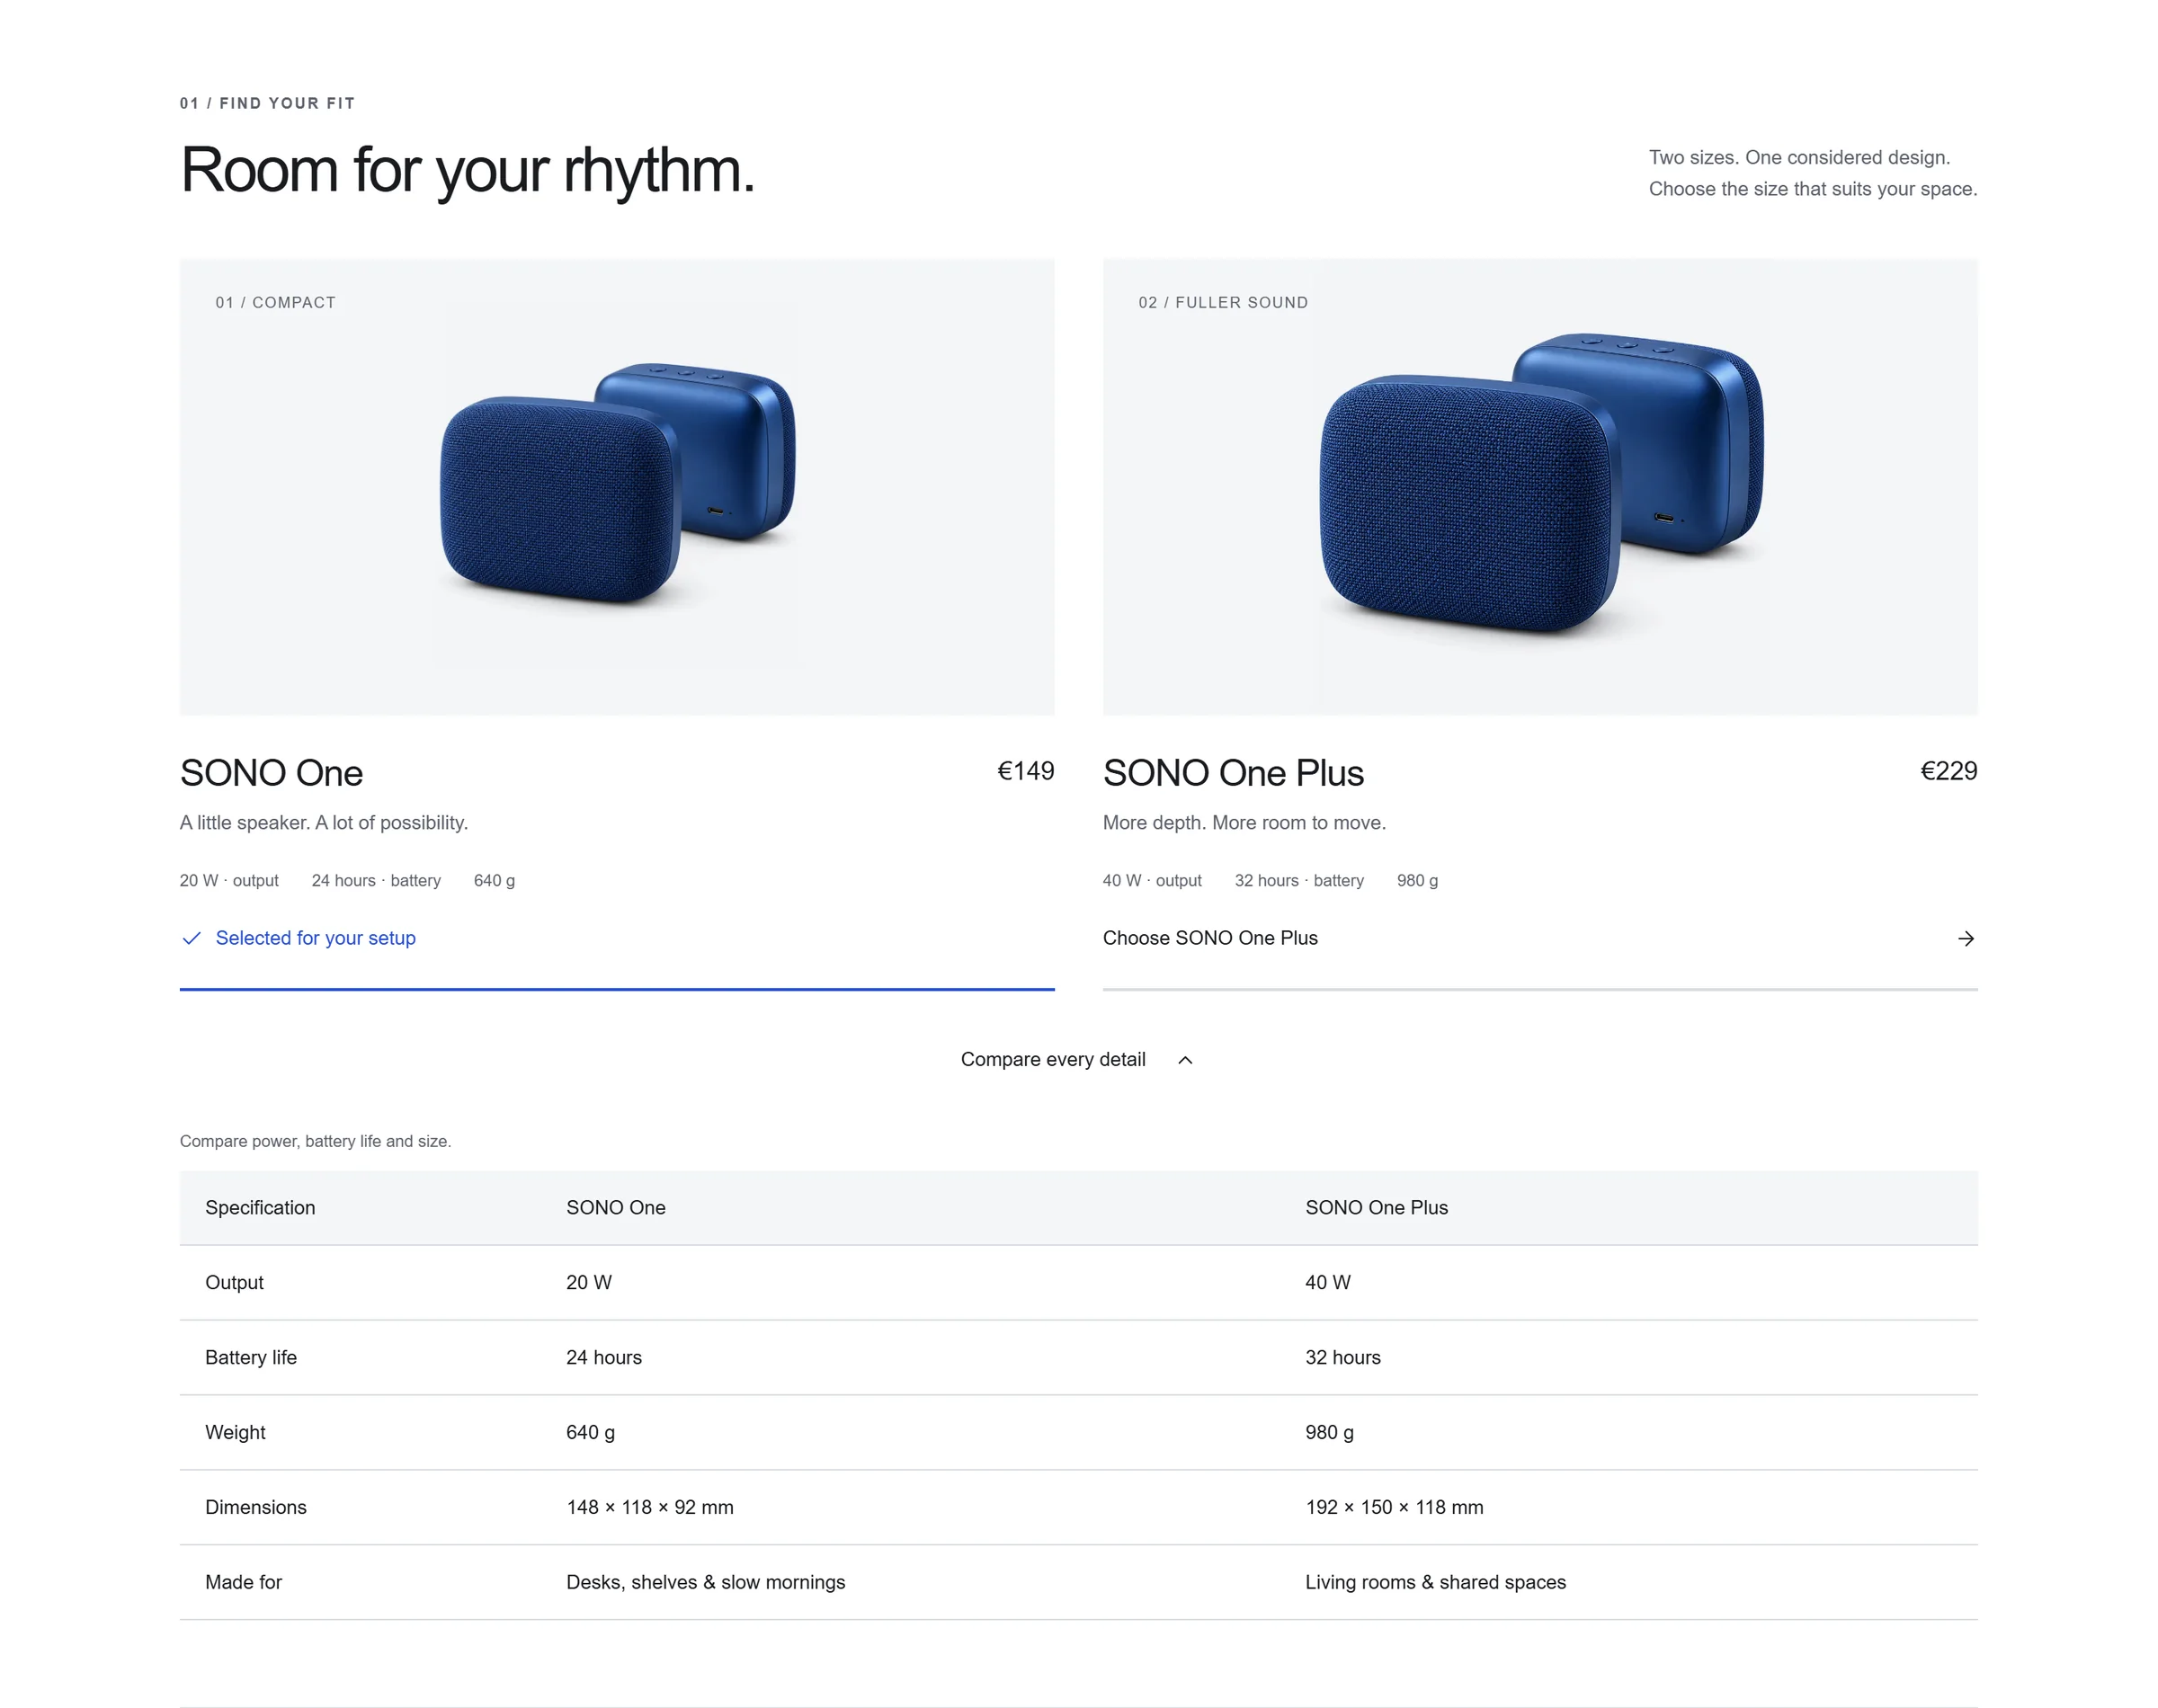Click the 24 hours · battery spec
This screenshot has width=2158, height=1708.
(x=376, y=880)
